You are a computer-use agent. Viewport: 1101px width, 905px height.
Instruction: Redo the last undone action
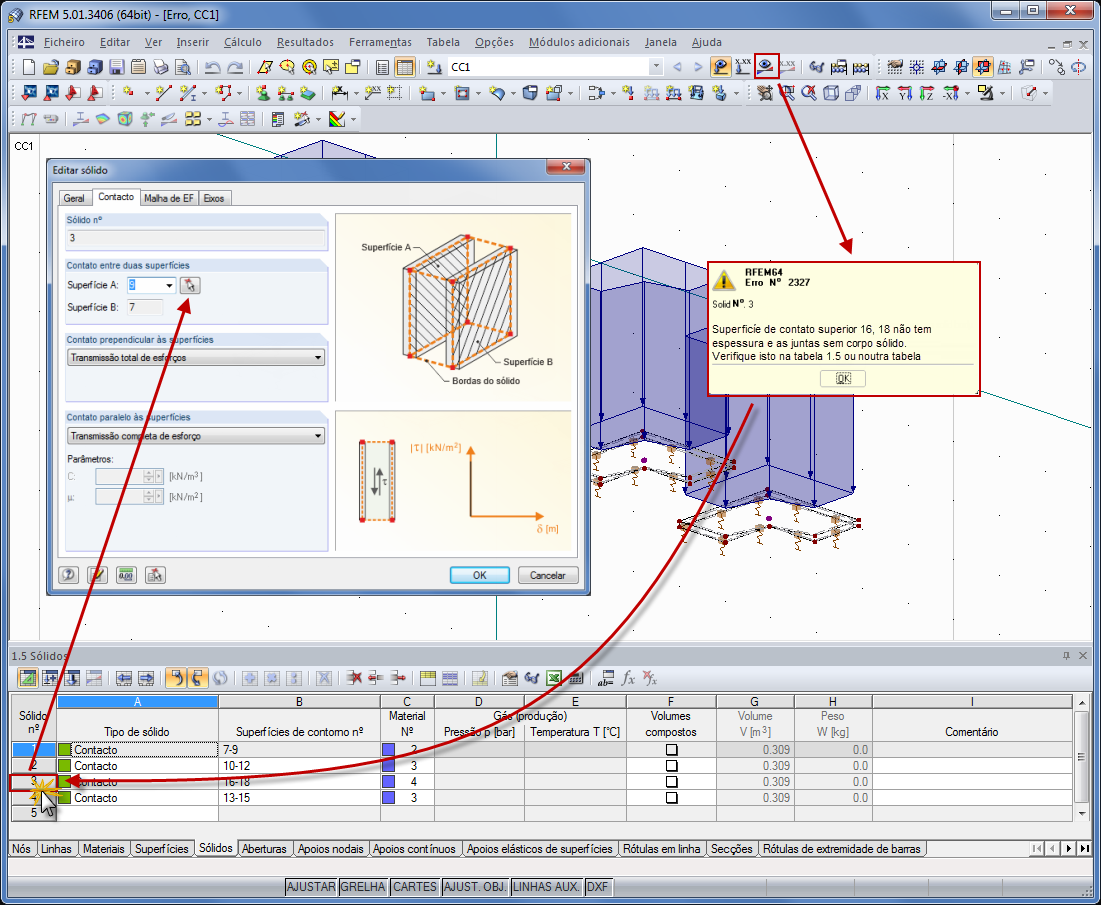235,67
